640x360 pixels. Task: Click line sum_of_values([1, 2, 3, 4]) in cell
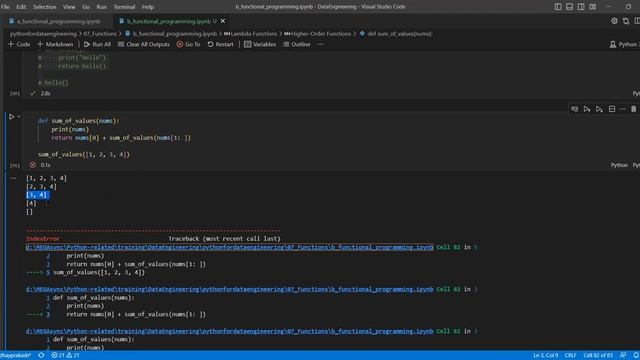point(84,154)
